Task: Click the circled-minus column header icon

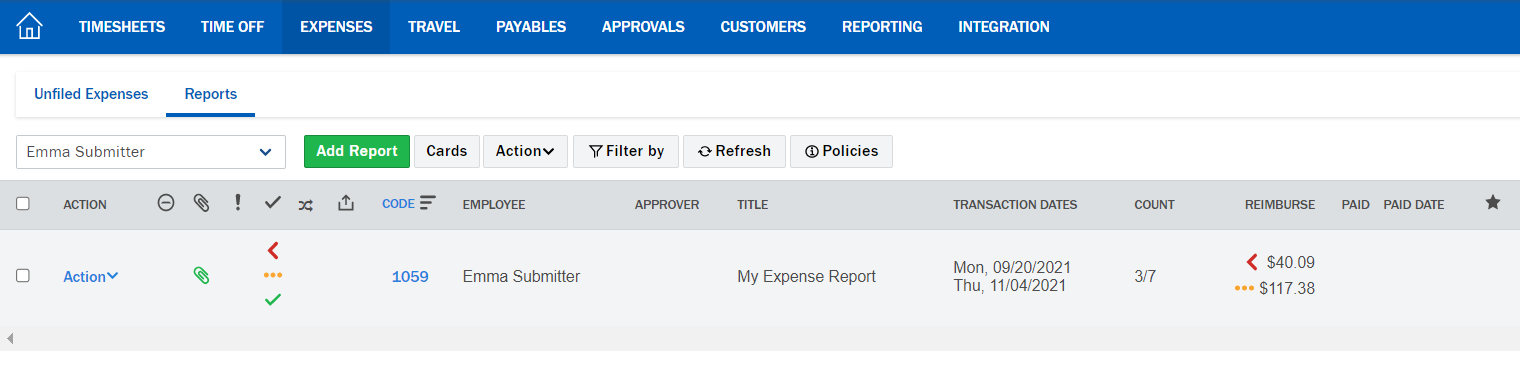Action: 166,203
